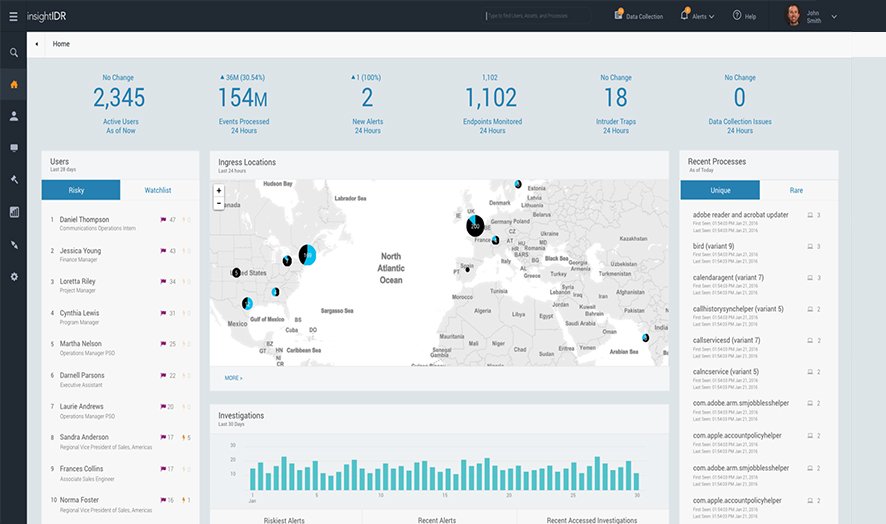Select the Risky users tab
Screen dimensions: 886x524
click(x=81, y=190)
